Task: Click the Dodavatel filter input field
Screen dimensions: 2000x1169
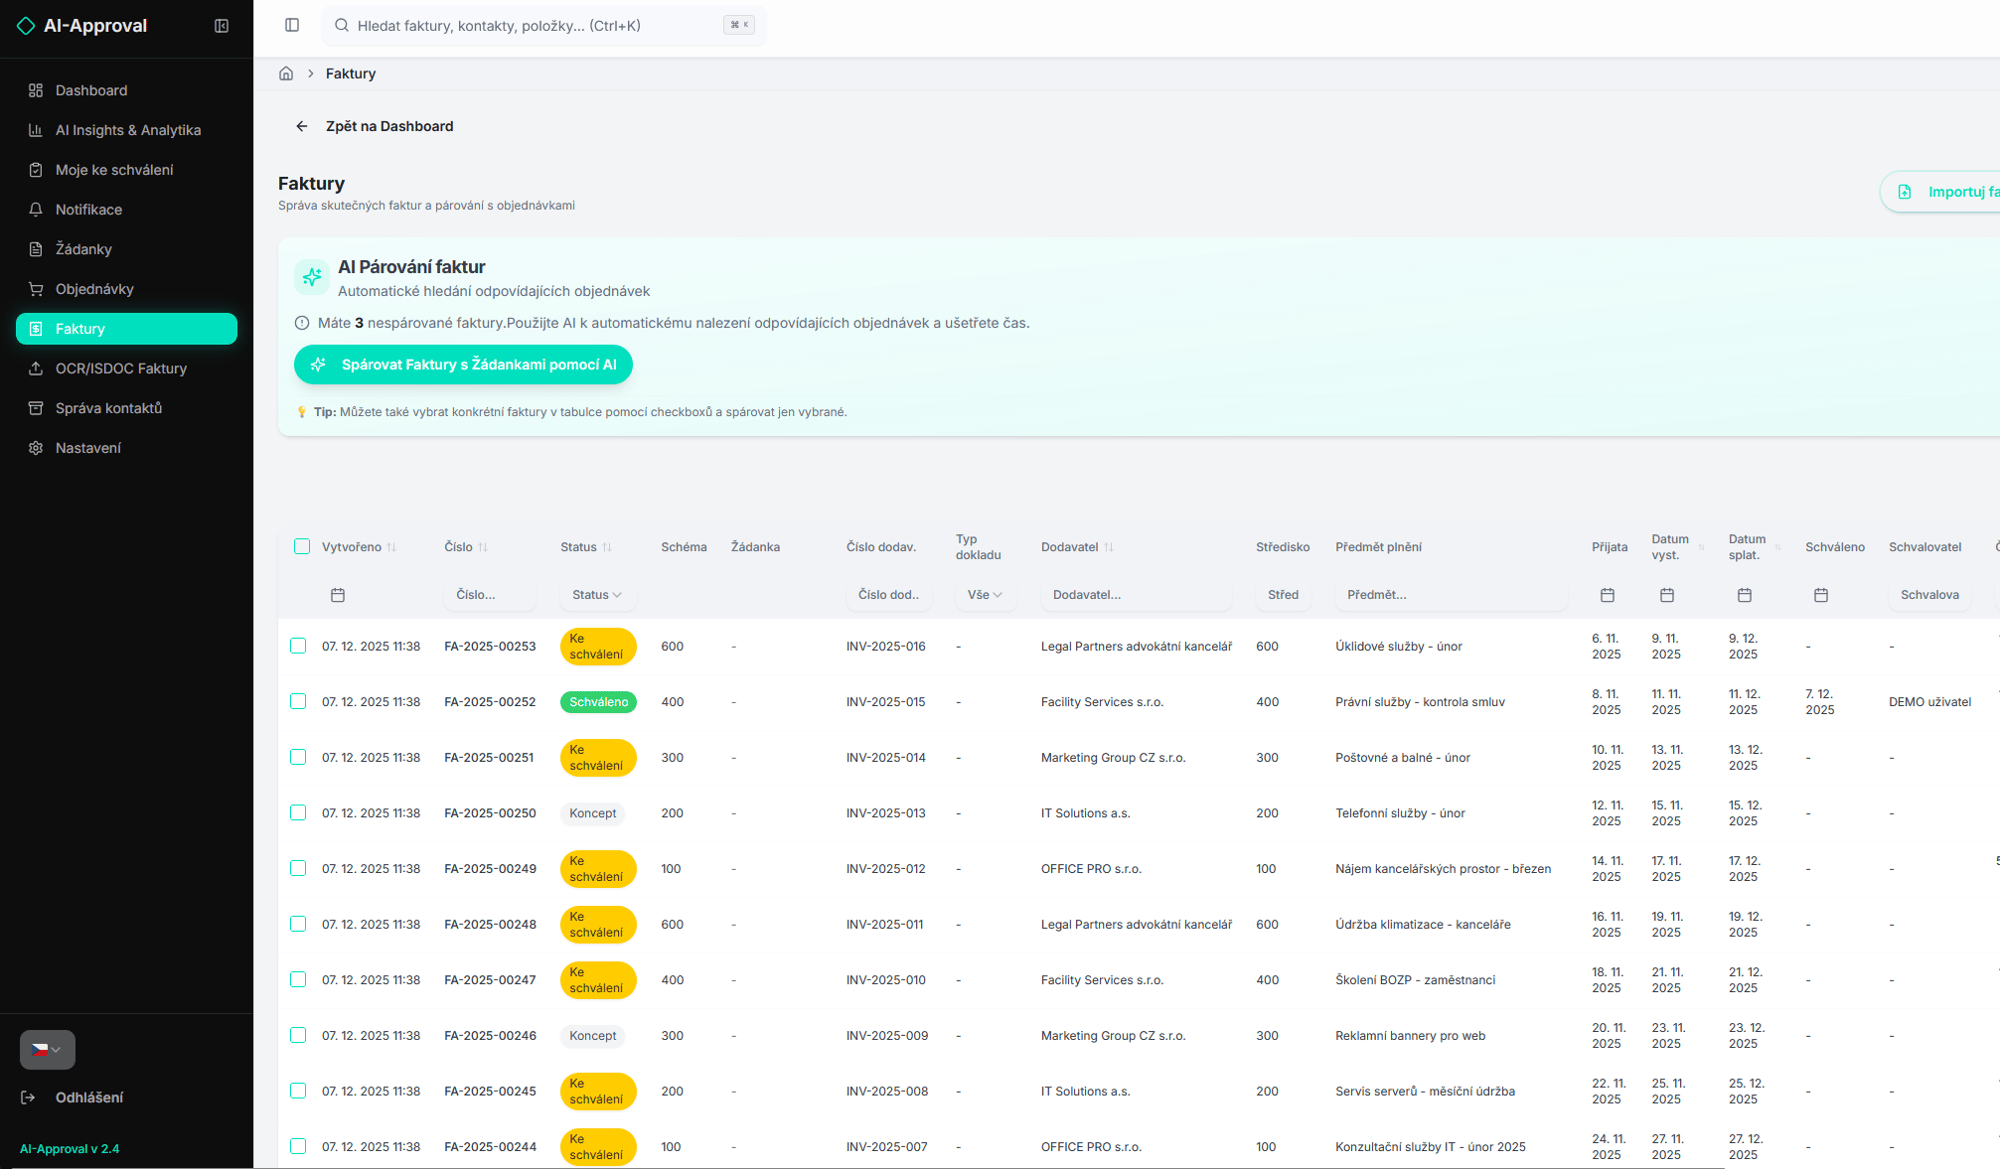Action: pyautogui.click(x=1135, y=595)
